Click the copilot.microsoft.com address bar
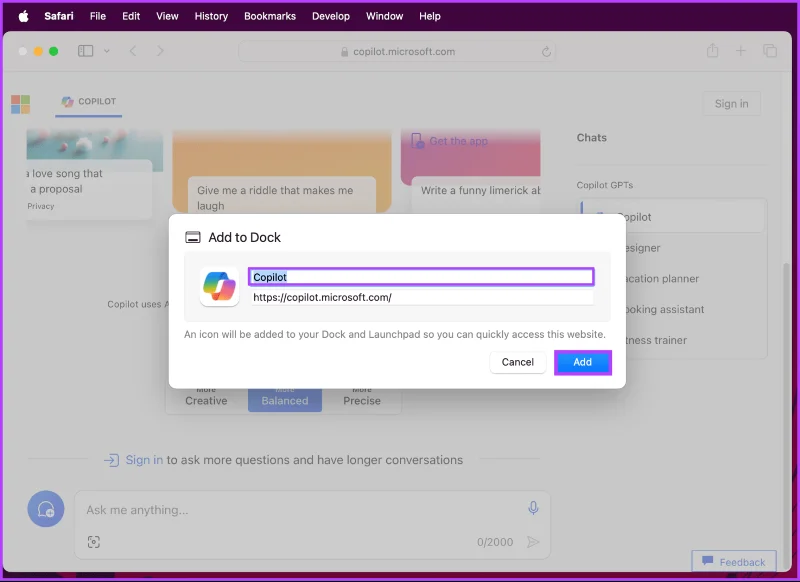 coord(397,52)
